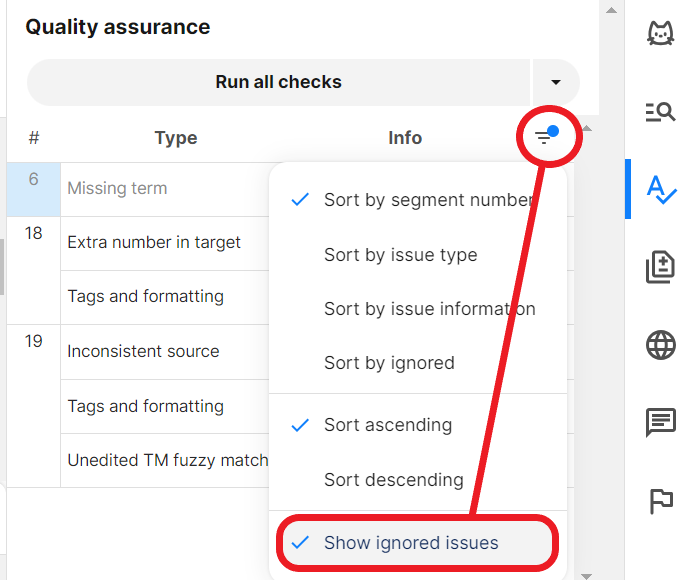Open the cat icon panel in sidebar

(661, 34)
